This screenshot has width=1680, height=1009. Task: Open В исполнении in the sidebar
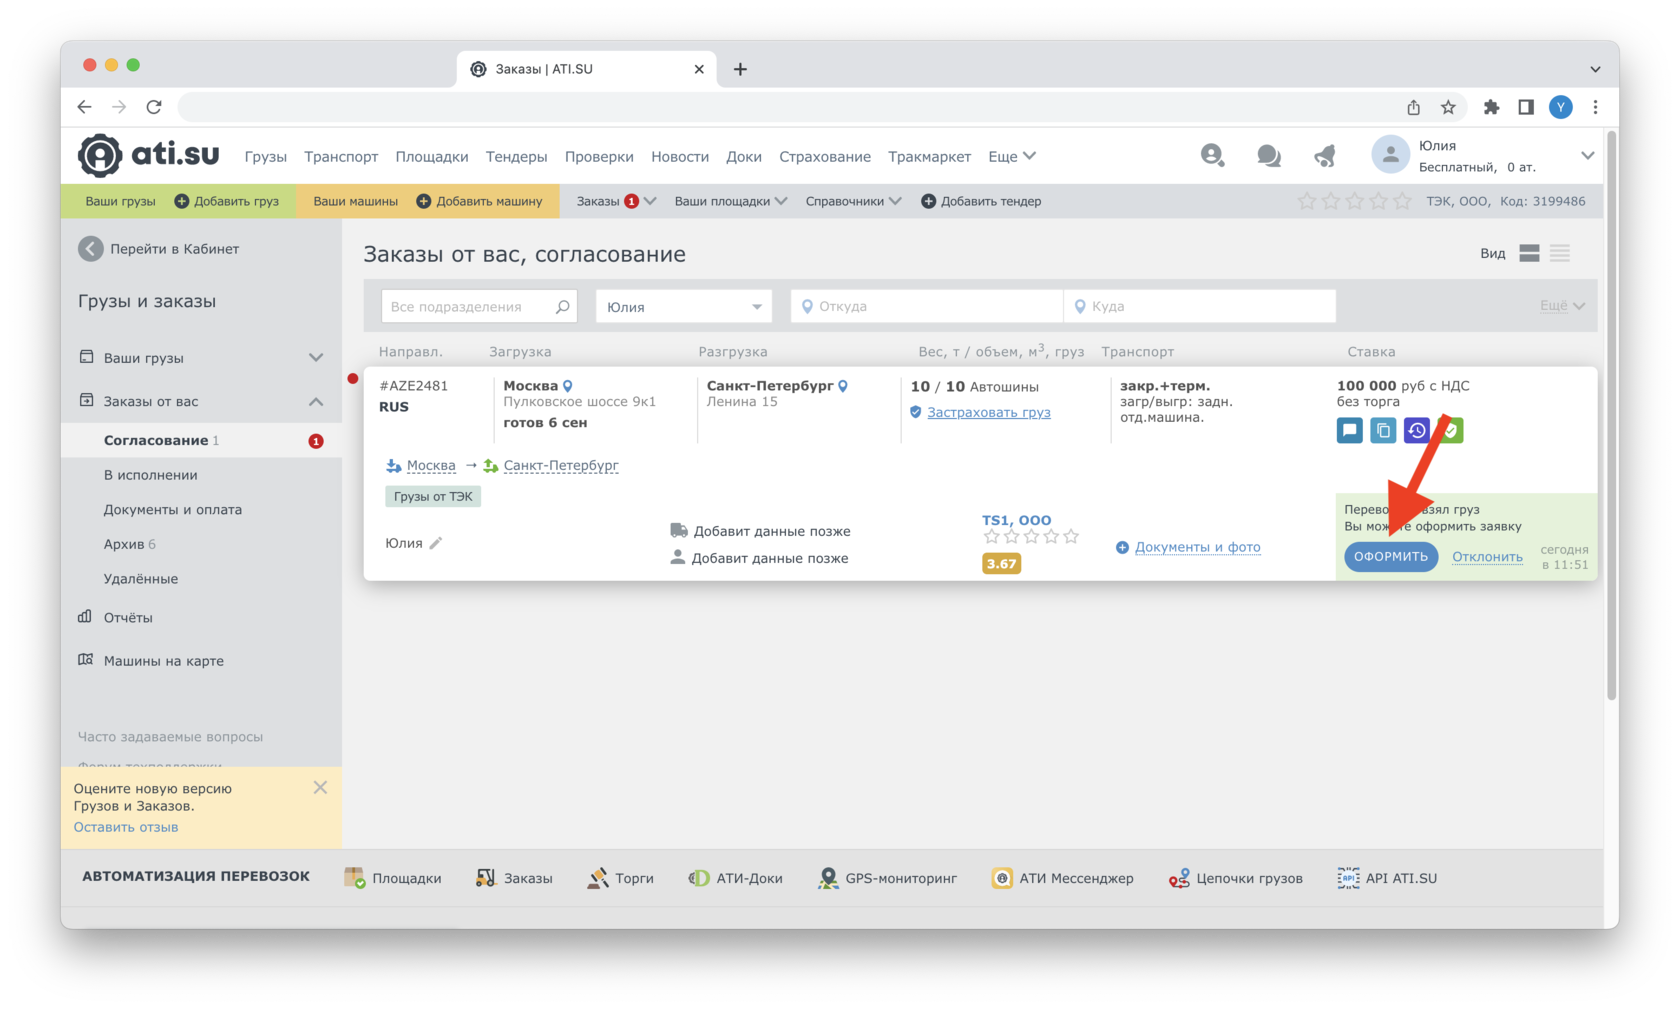pos(150,475)
